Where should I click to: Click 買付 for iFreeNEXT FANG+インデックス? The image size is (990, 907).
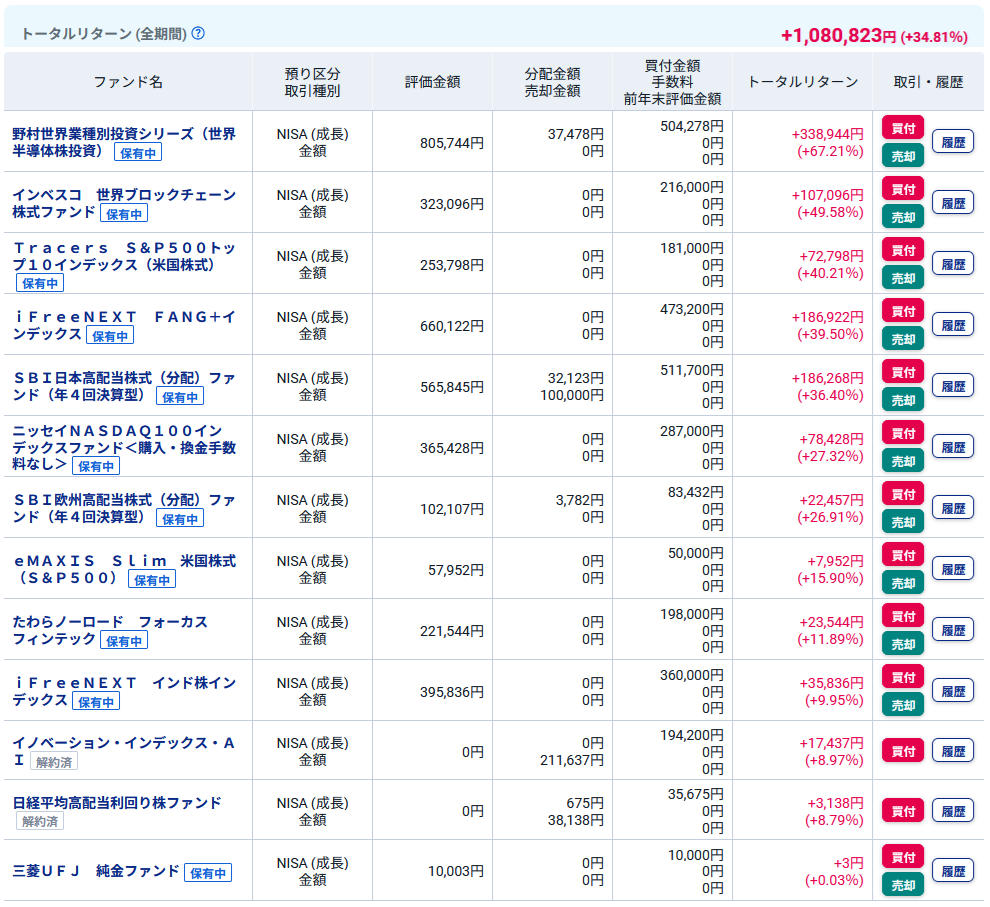click(x=903, y=311)
